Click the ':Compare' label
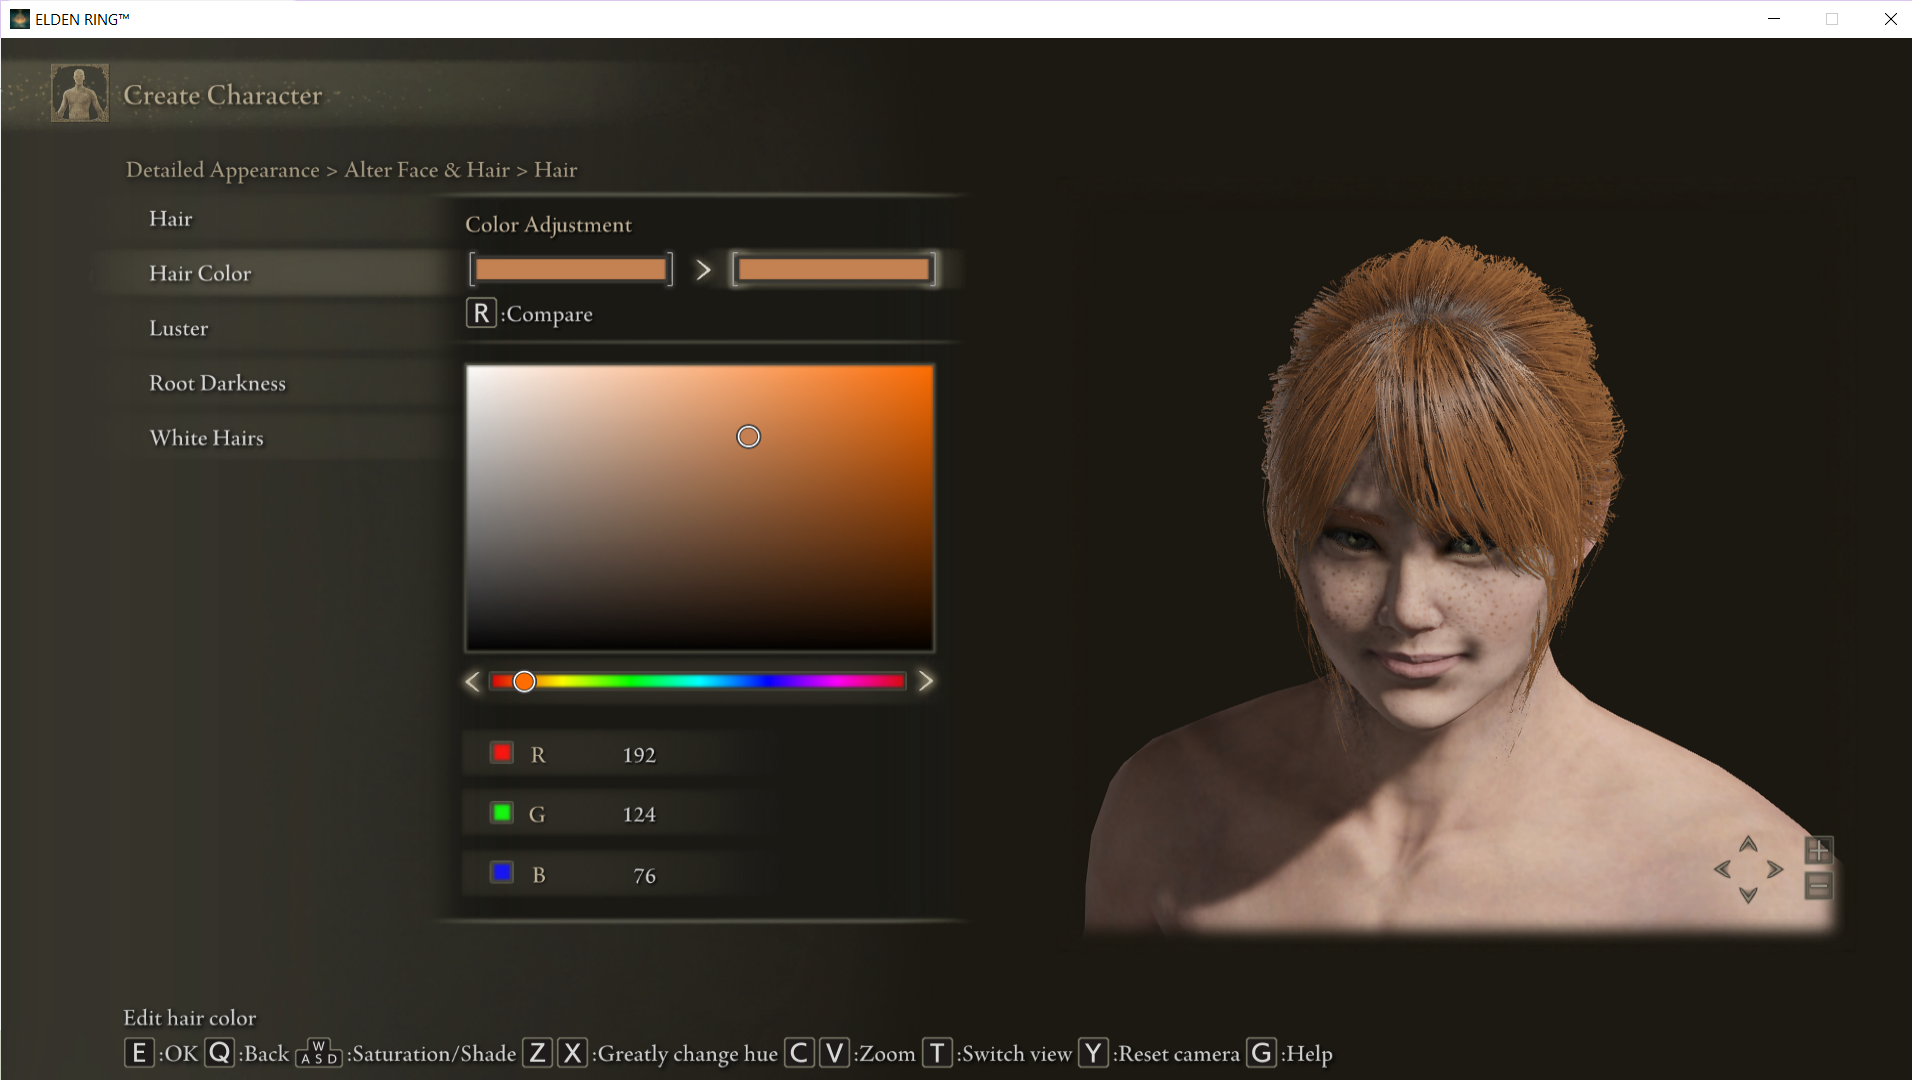Viewport: 1912px width, 1080px height. click(x=547, y=314)
